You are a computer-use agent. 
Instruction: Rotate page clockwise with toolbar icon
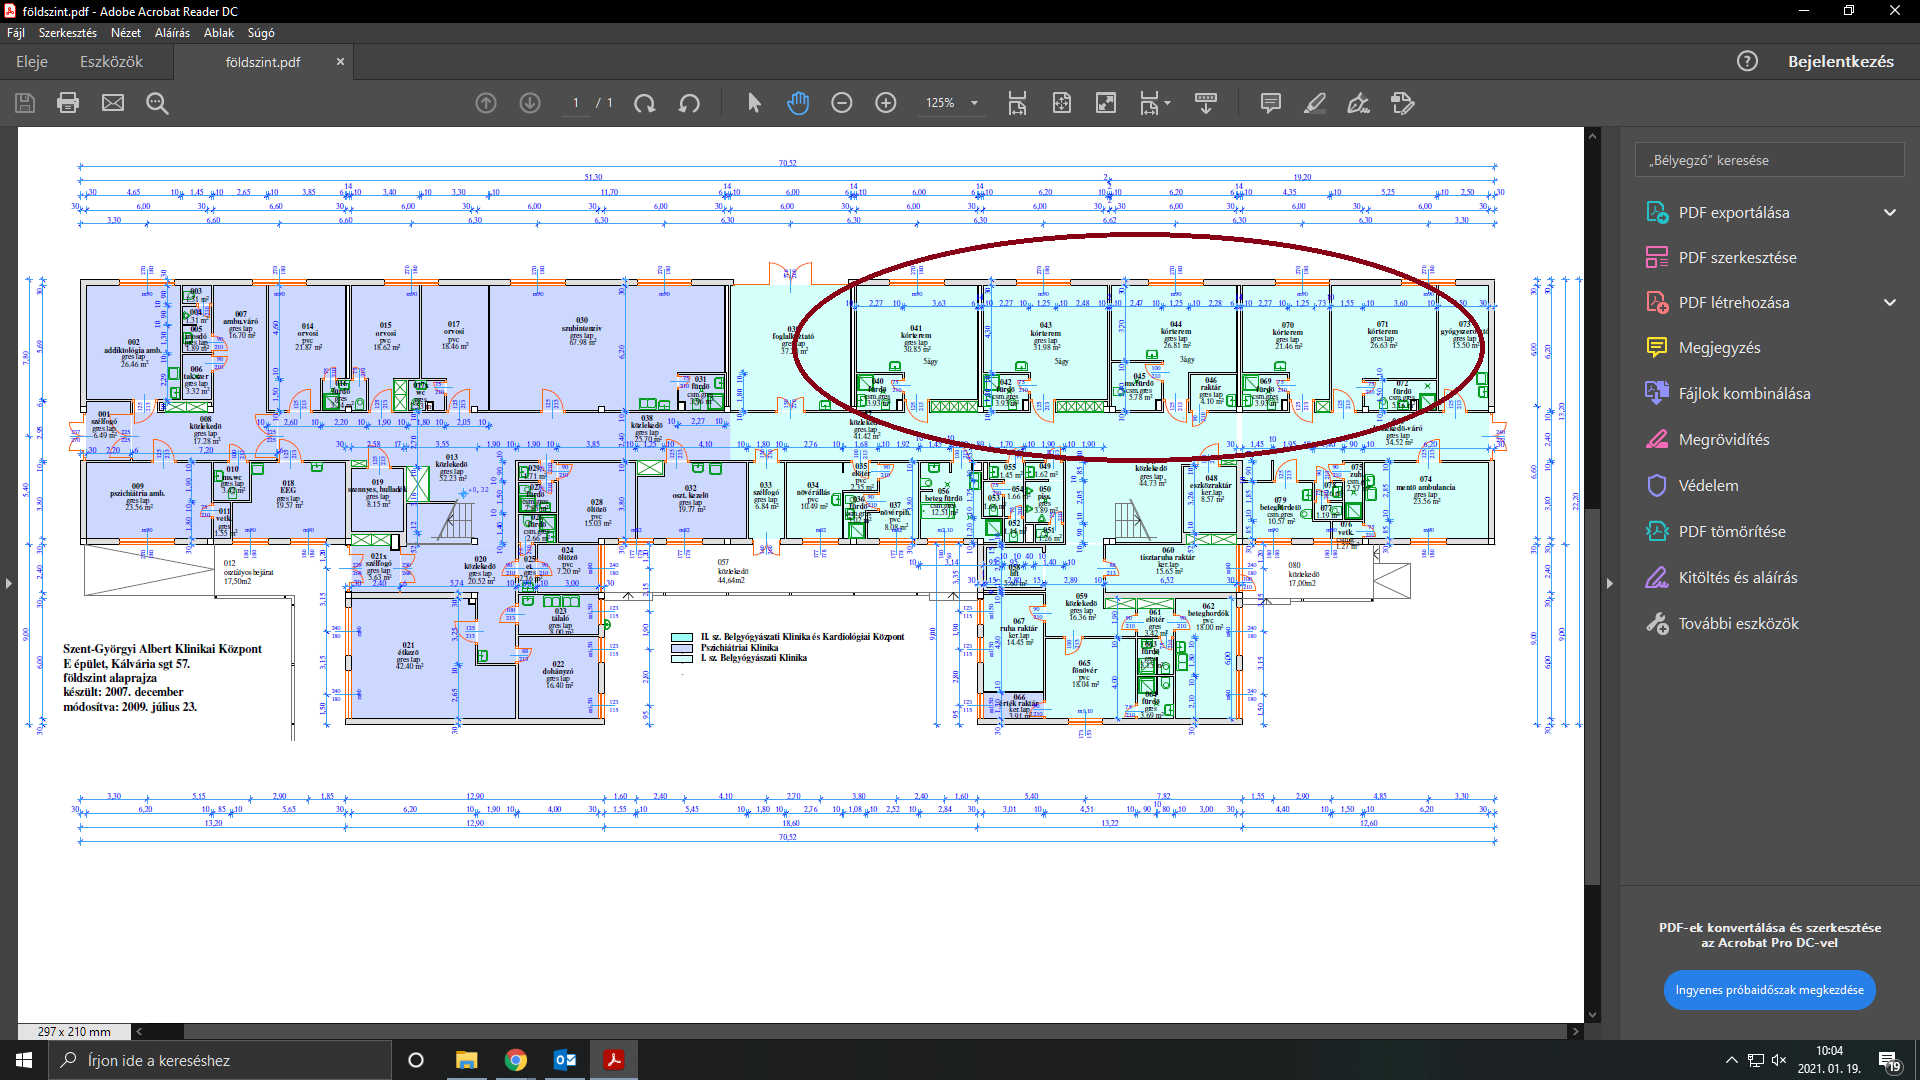645,103
